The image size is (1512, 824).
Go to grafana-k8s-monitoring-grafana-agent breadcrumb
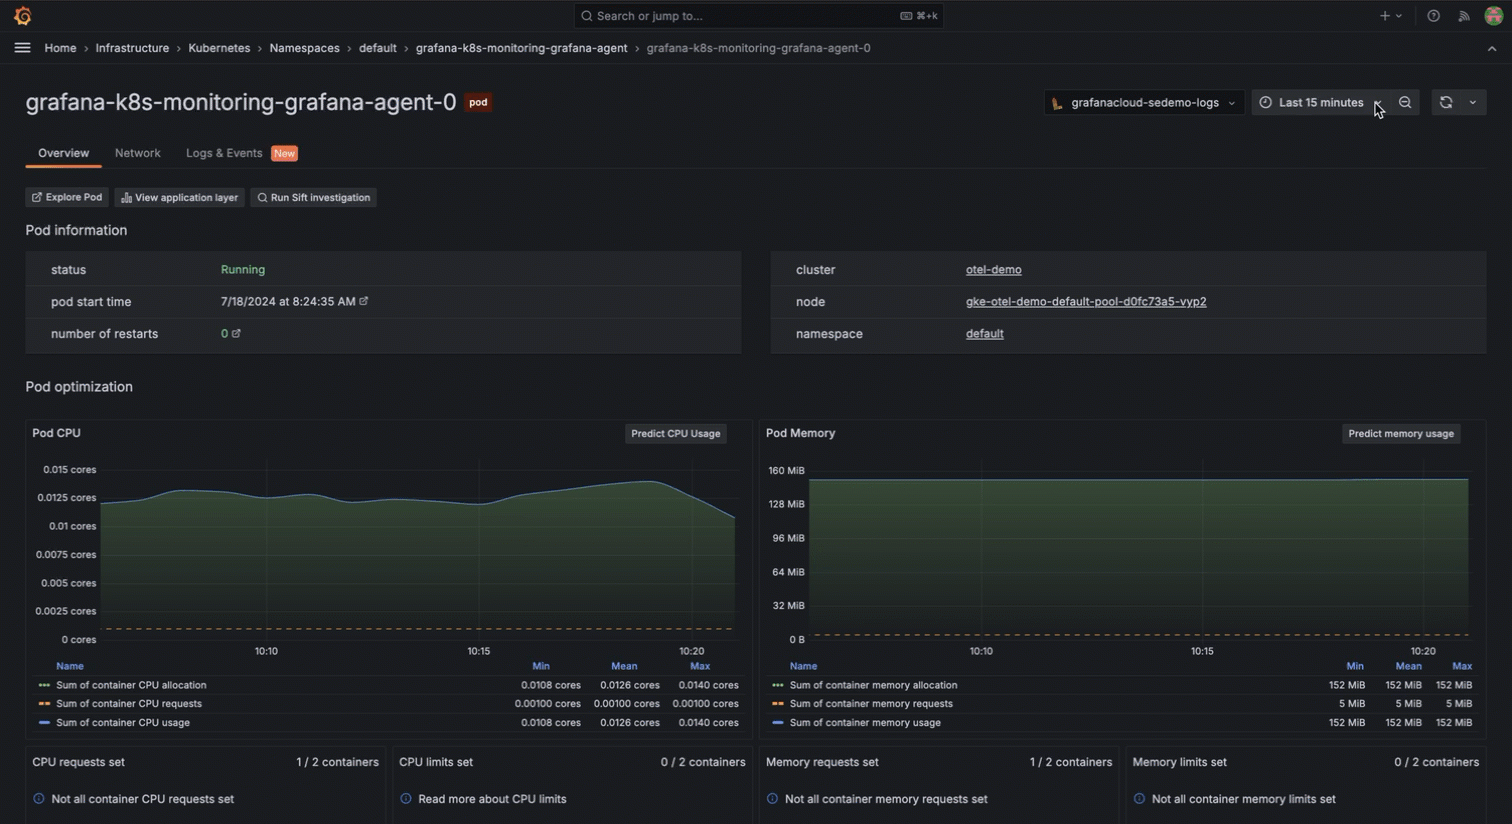click(x=522, y=48)
